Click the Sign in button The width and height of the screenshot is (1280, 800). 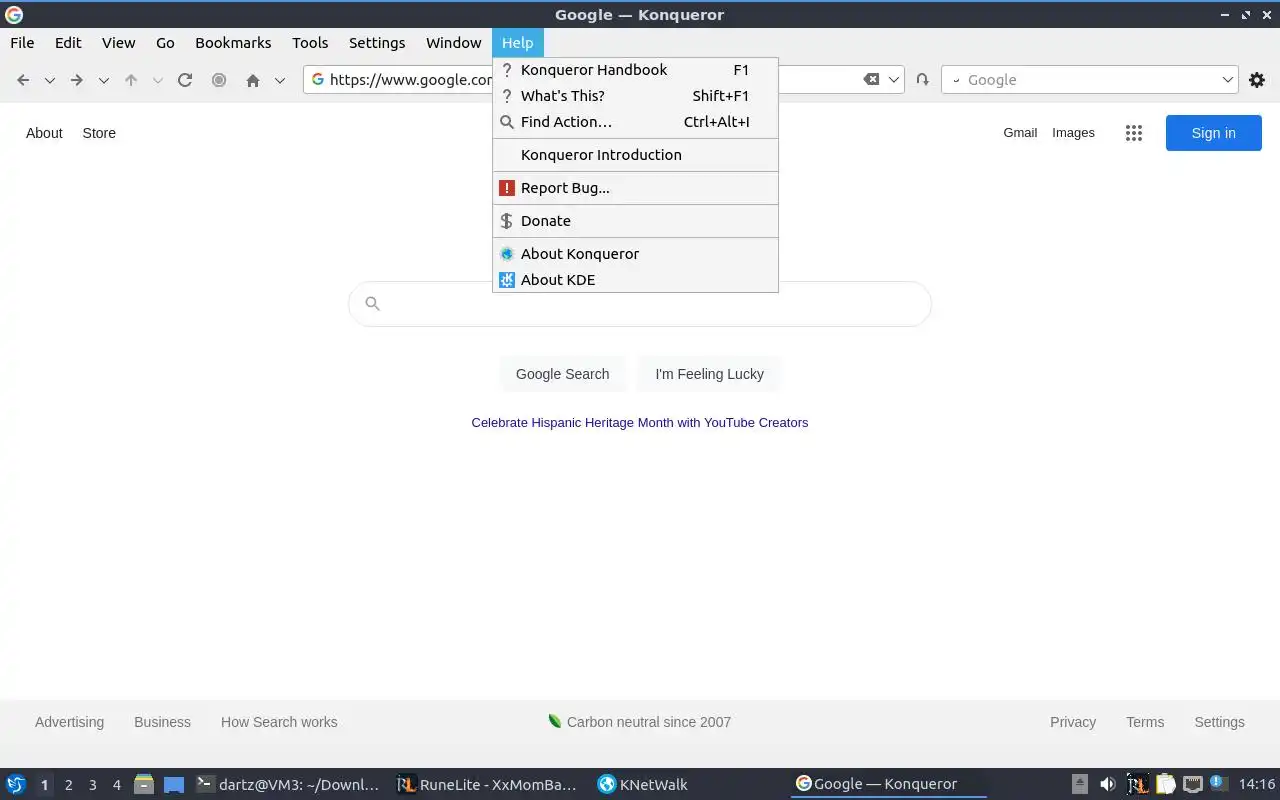pyautogui.click(x=1213, y=133)
